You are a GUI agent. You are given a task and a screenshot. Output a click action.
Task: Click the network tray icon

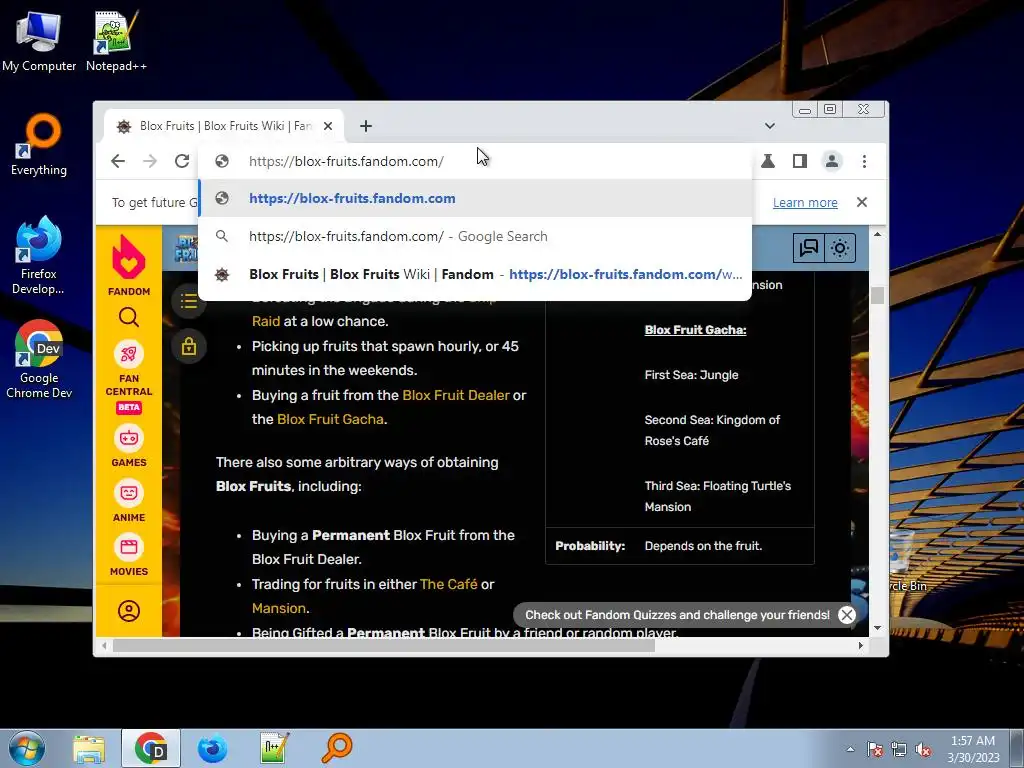coord(899,749)
